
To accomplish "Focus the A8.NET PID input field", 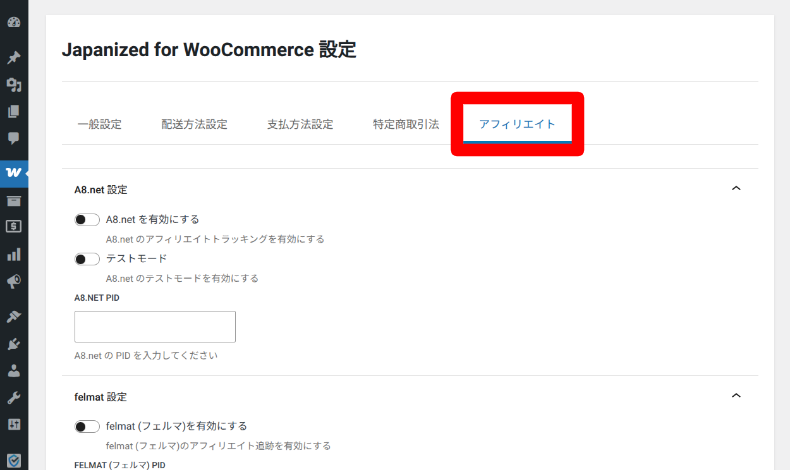I will [155, 327].
